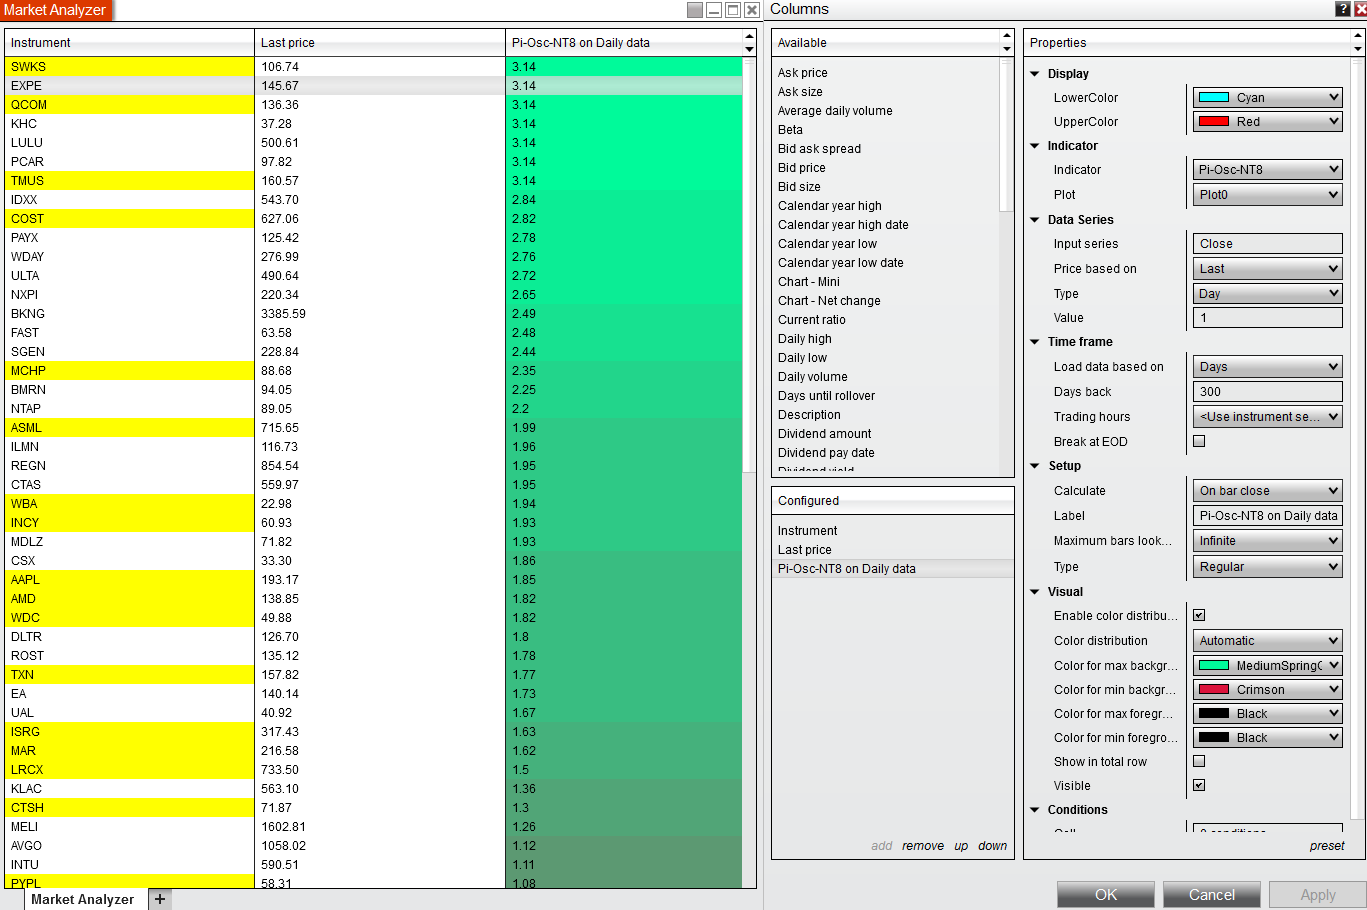The width and height of the screenshot is (1367, 910).
Task: Disable "Enable color distribution"
Action: tap(1198, 614)
